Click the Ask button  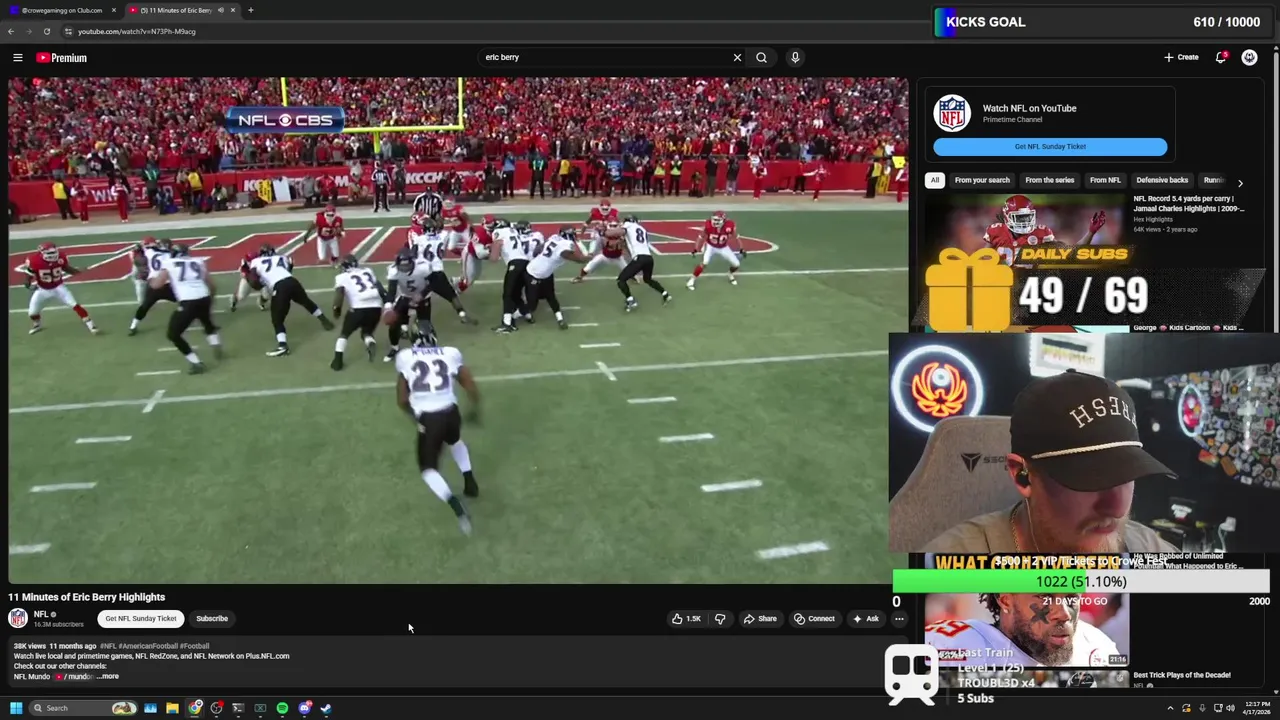[x=866, y=618]
